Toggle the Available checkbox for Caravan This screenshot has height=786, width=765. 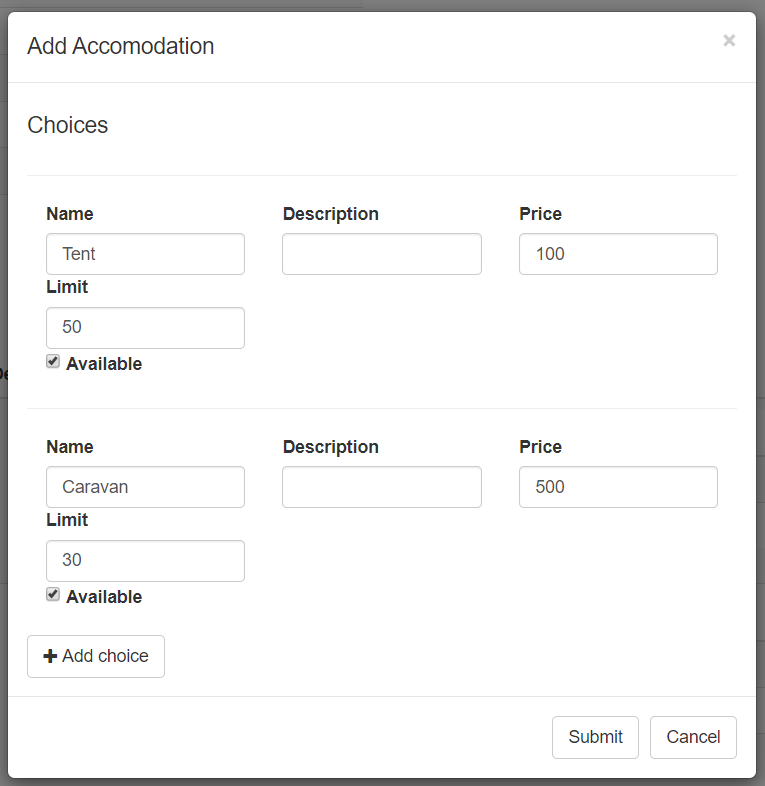[x=53, y=595]
